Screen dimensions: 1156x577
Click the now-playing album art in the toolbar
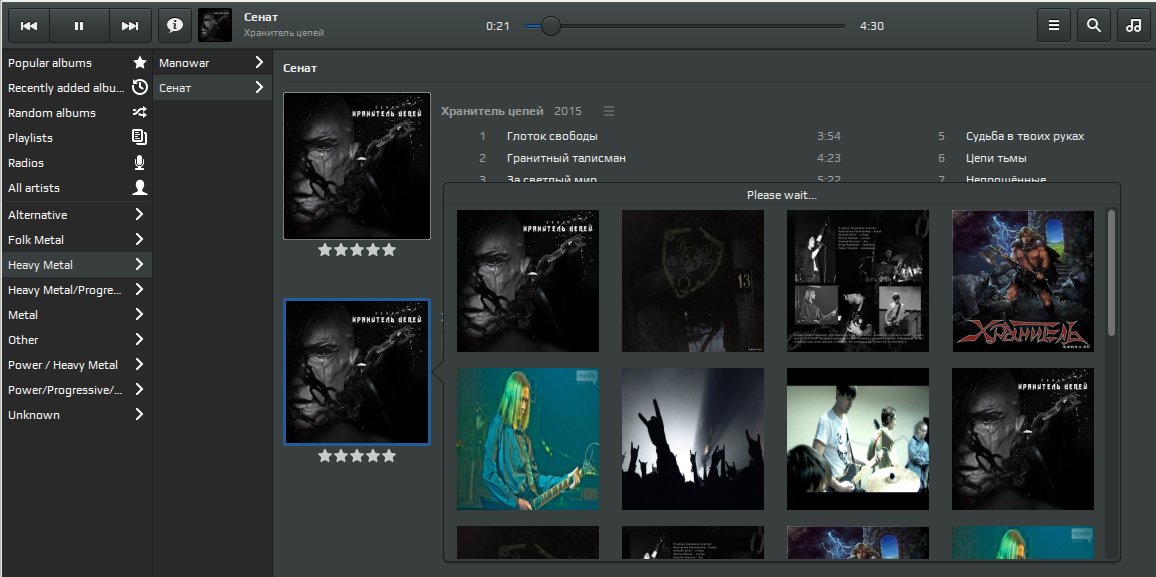[x=215, y=26]
